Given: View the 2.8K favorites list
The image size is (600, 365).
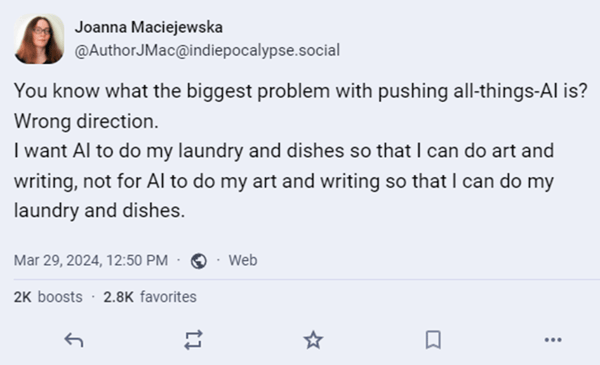Looking at the screenshot, I should 150,297.
